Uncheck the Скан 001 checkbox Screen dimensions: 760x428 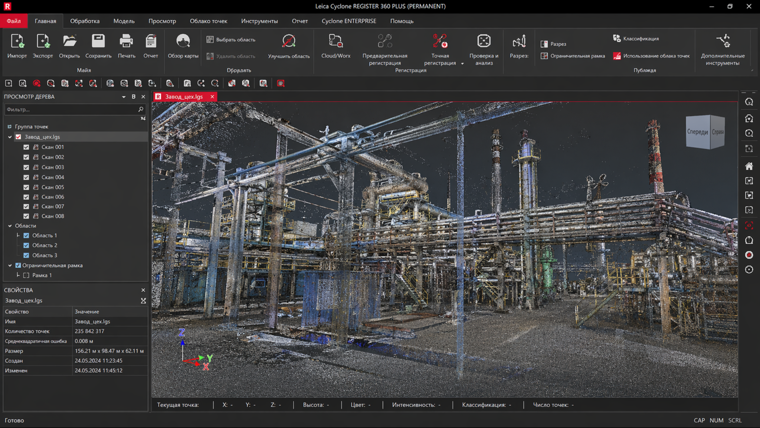point(26,147)
